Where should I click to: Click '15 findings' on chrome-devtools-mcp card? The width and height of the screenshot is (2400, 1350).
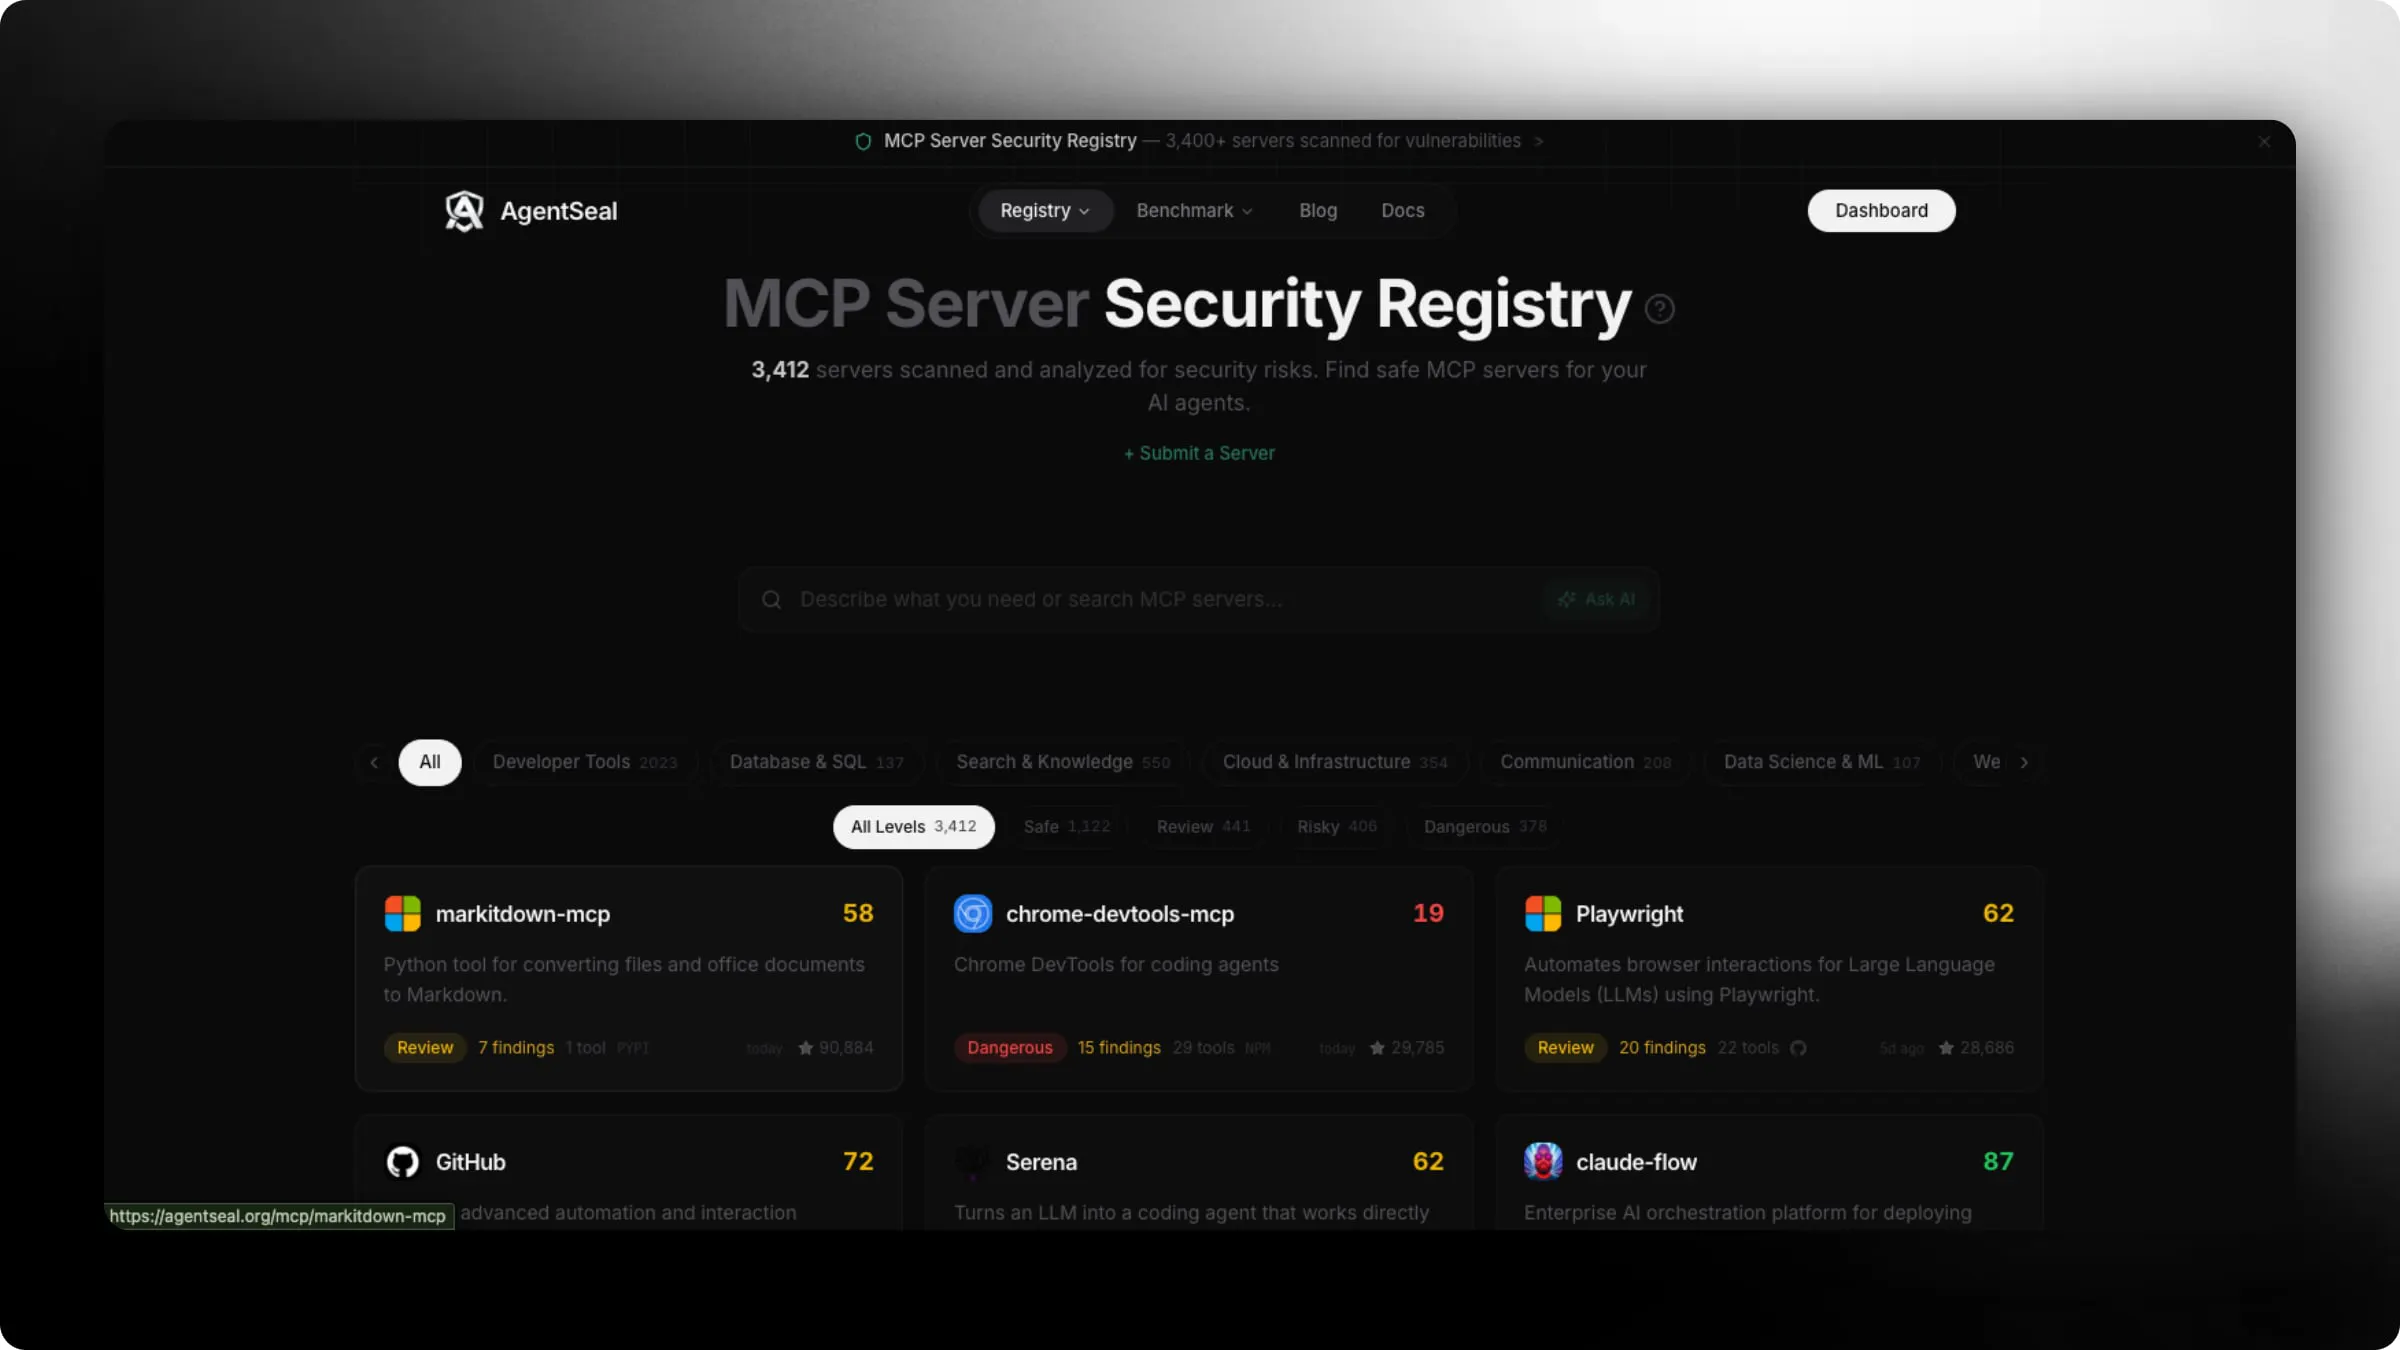[1119, 1048]
